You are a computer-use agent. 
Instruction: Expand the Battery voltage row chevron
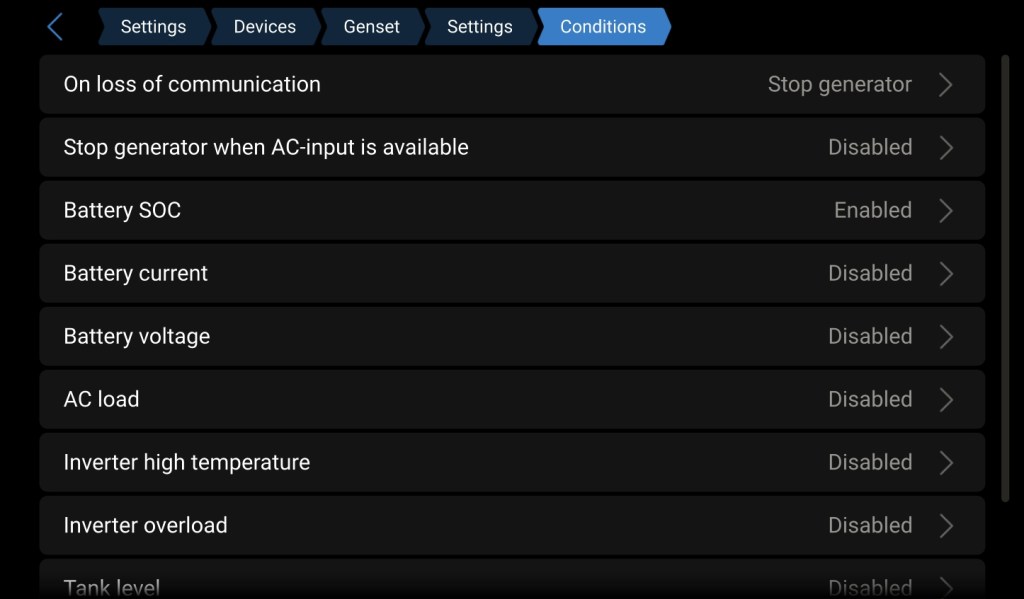click(x=946, y=336)
